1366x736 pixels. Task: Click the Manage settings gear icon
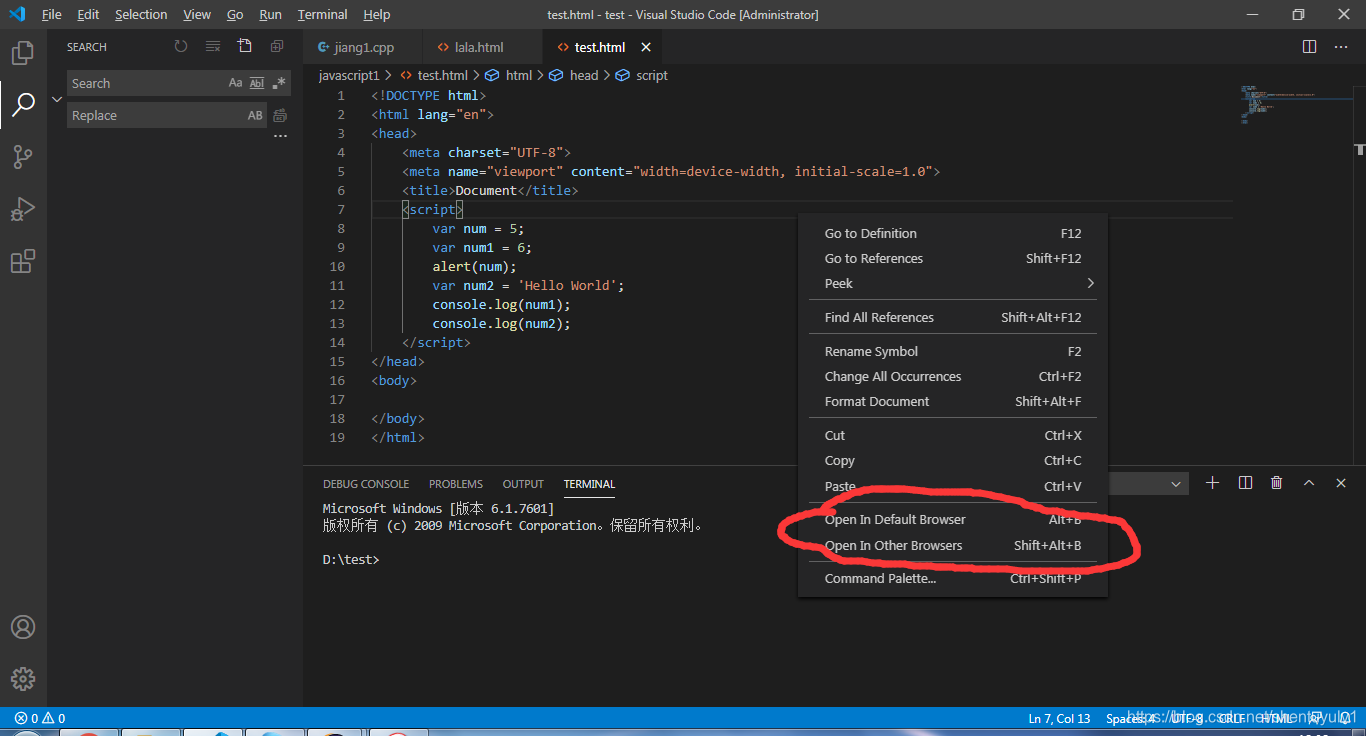[23, 678]
